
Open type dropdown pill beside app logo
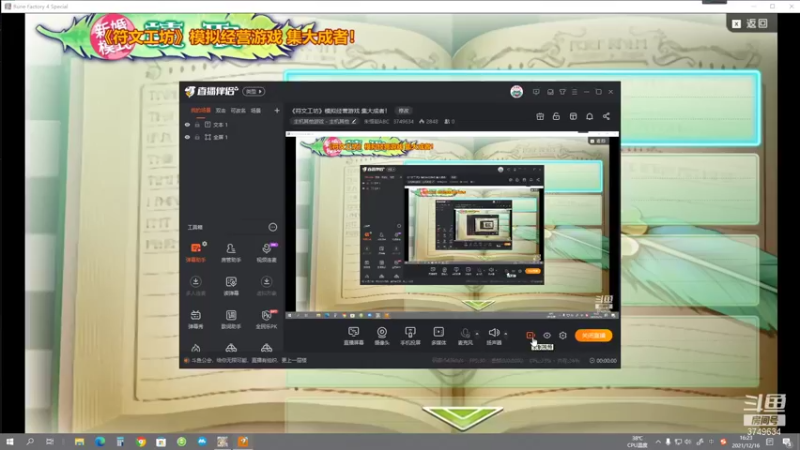point(254,92)
